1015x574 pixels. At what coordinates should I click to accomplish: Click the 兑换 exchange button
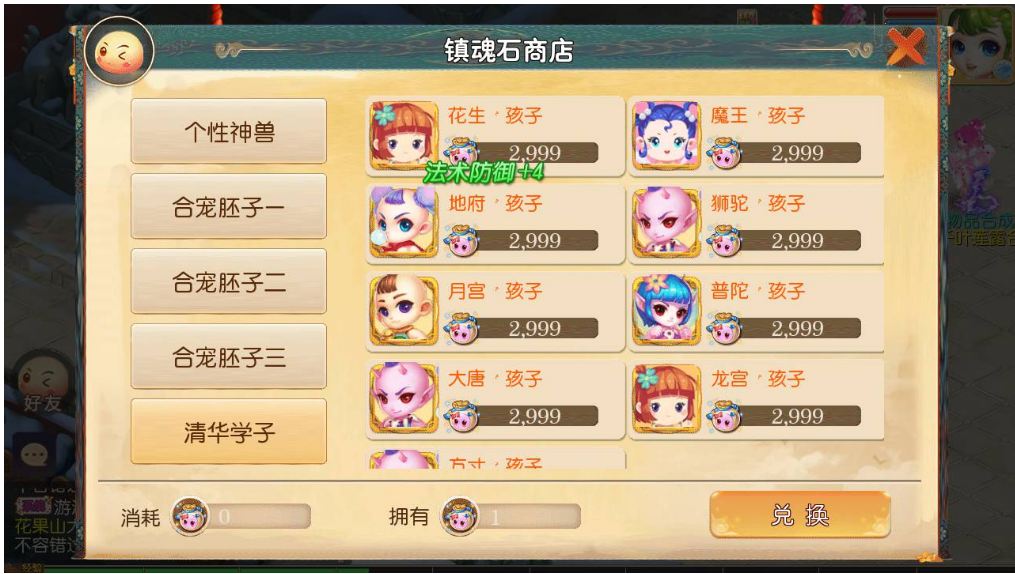click(x=800, y=515)
